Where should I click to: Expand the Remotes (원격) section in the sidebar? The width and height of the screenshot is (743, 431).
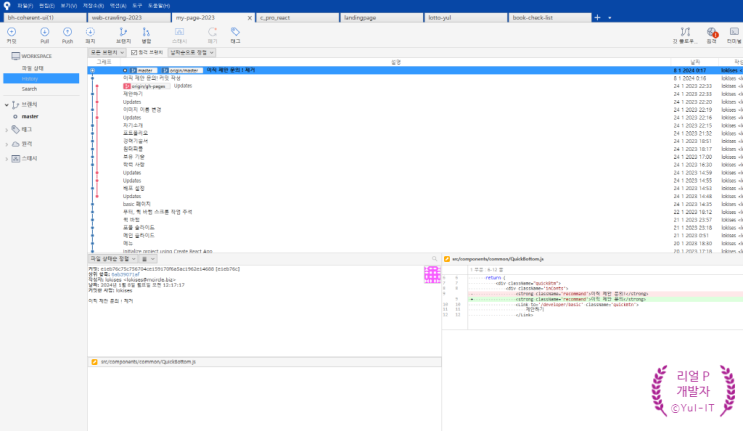pyautogui.click(x=7, y=144)
